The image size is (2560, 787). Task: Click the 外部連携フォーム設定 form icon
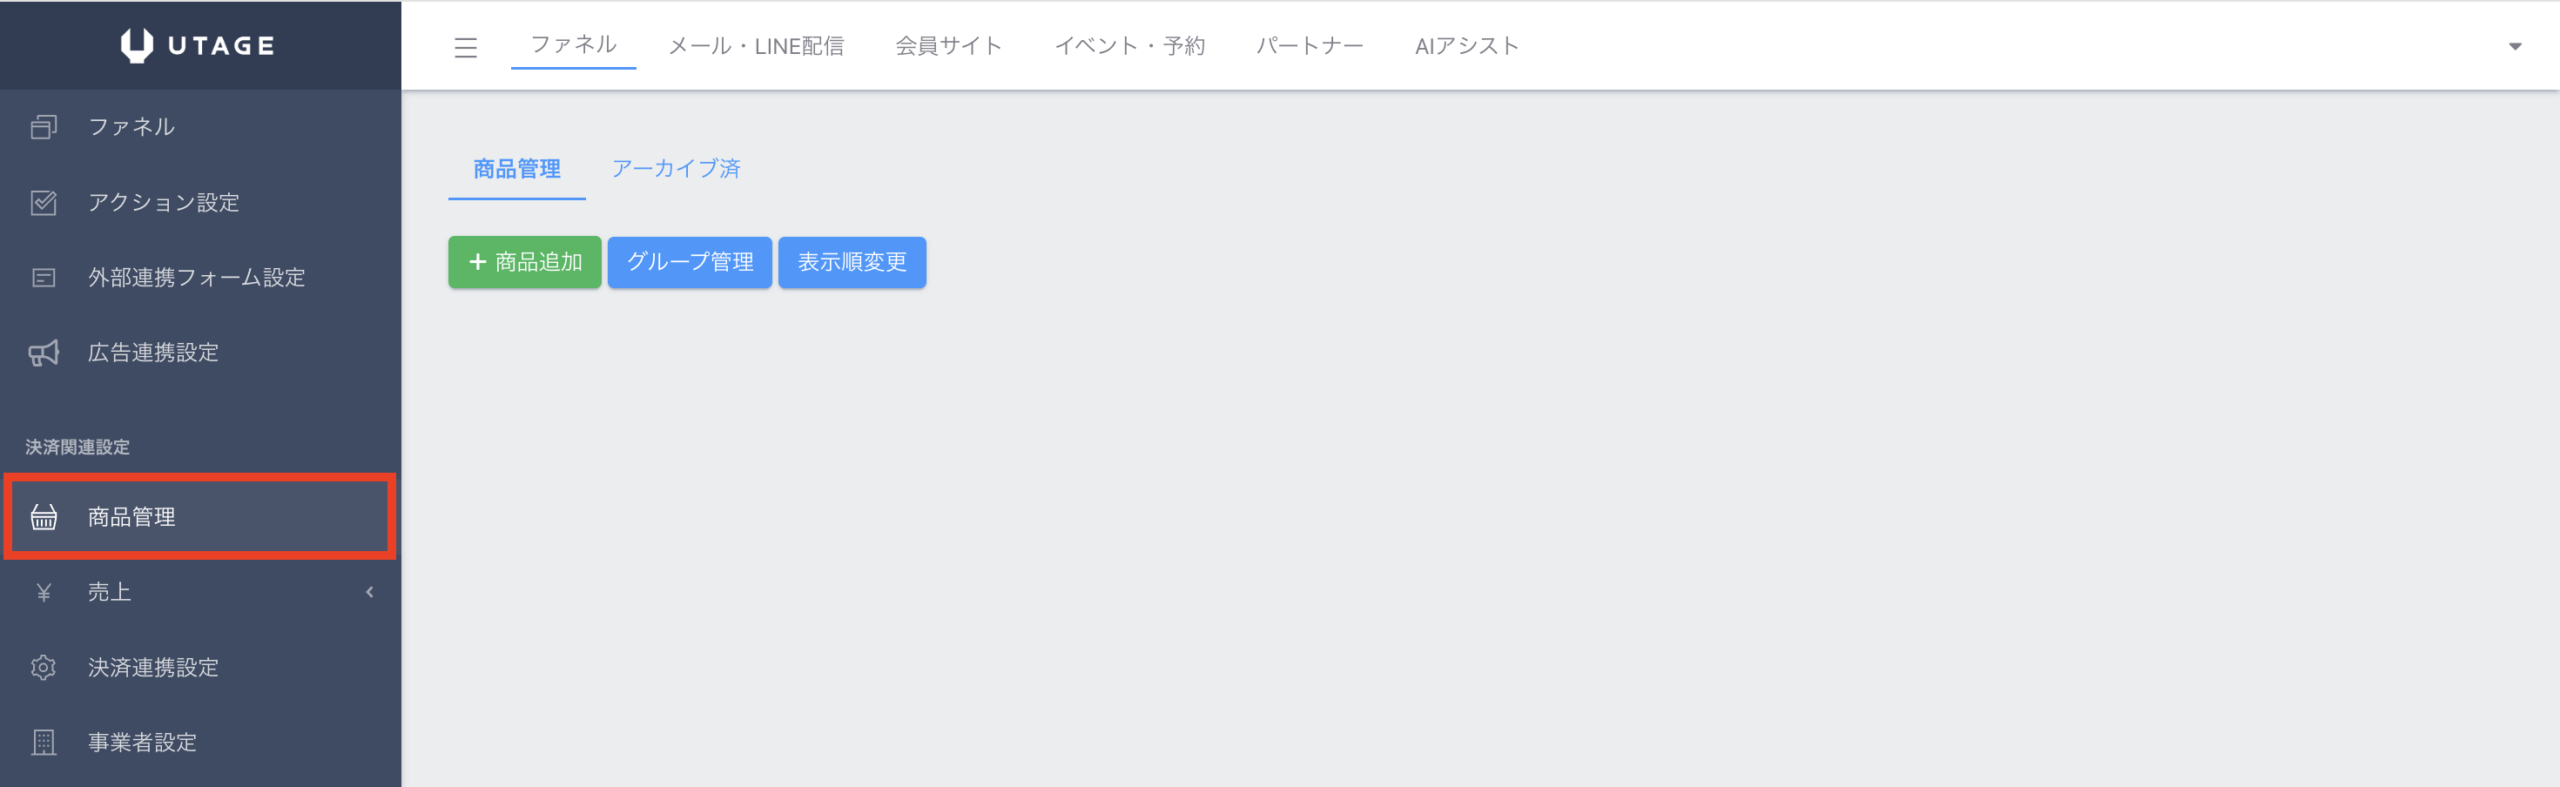(43, 278)
